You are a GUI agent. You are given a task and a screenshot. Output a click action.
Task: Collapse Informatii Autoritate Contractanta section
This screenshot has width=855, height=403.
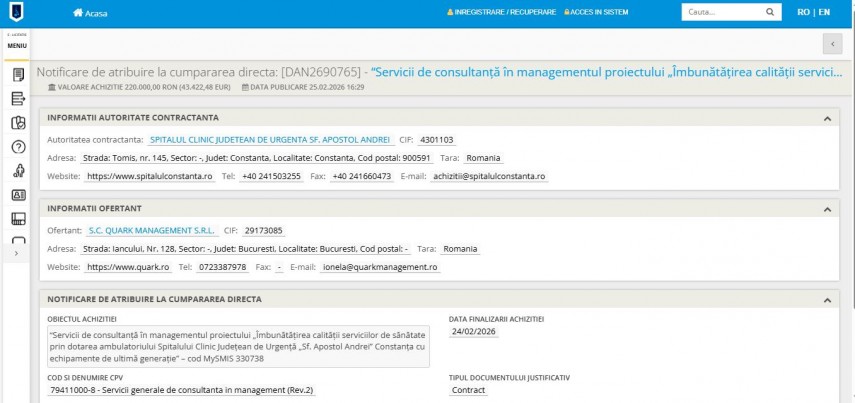tap(827, 118)
